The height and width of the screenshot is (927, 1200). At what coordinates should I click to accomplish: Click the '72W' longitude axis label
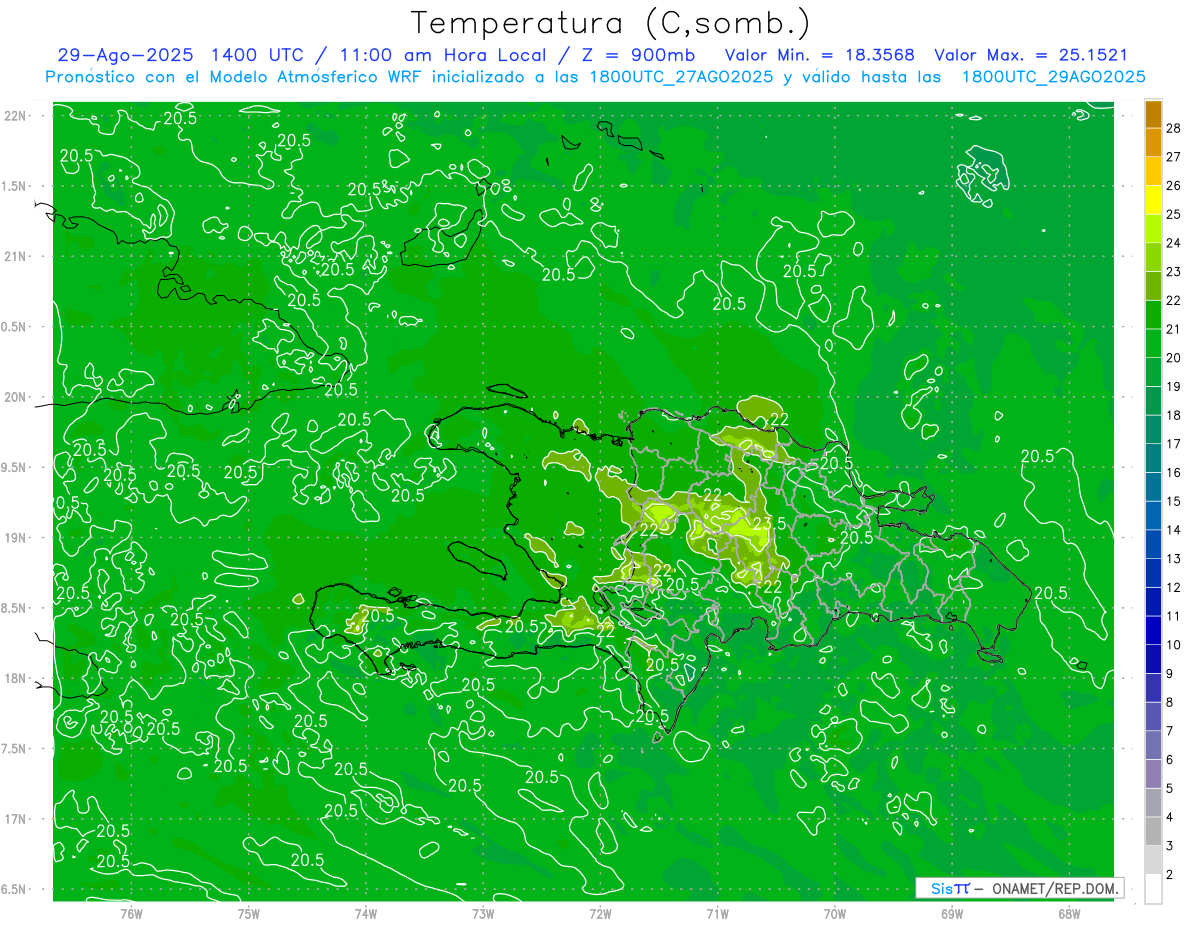(600, 913)
